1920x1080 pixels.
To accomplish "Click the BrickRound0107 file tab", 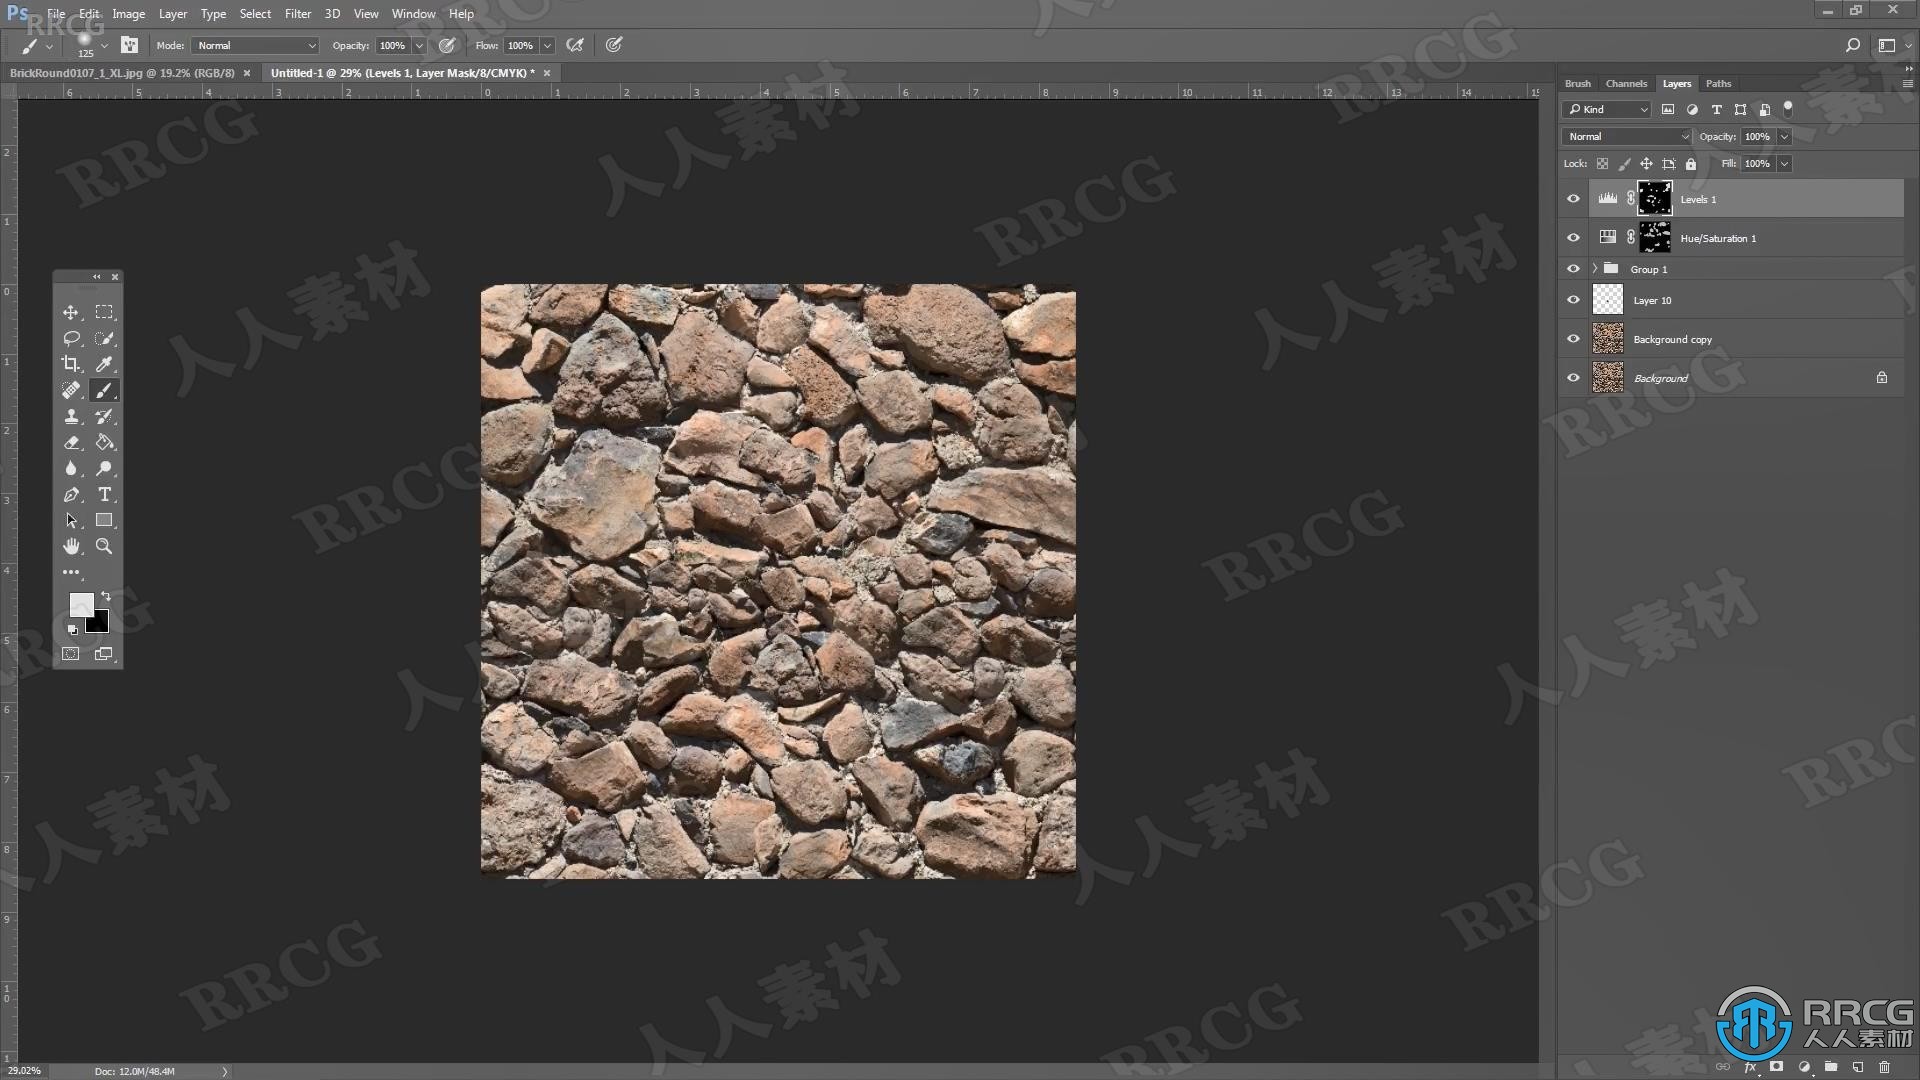I will [123, 71].
